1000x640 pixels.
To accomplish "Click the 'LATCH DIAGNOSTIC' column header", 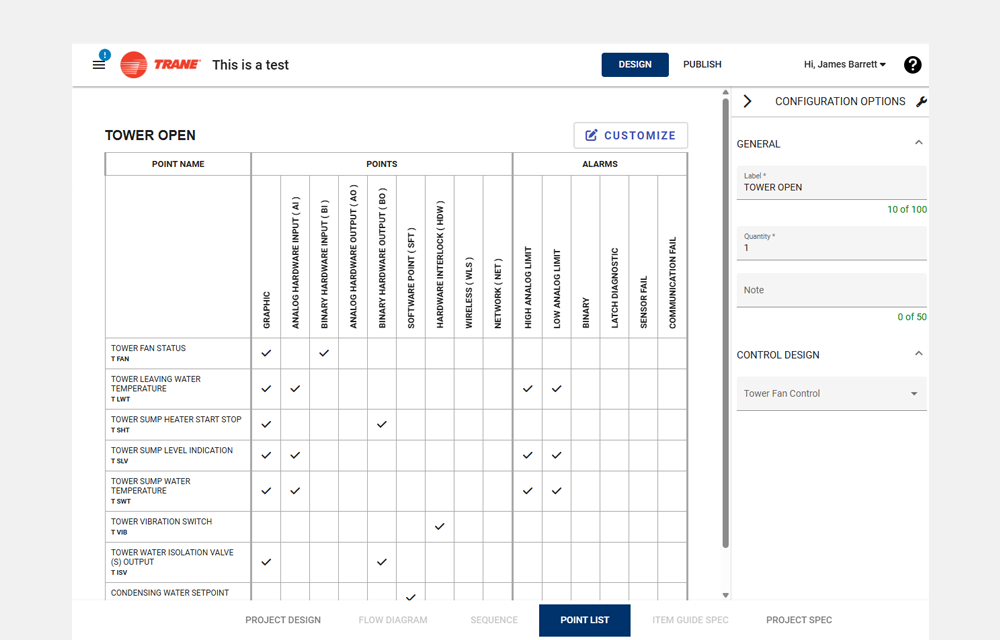I will [615, 288].
